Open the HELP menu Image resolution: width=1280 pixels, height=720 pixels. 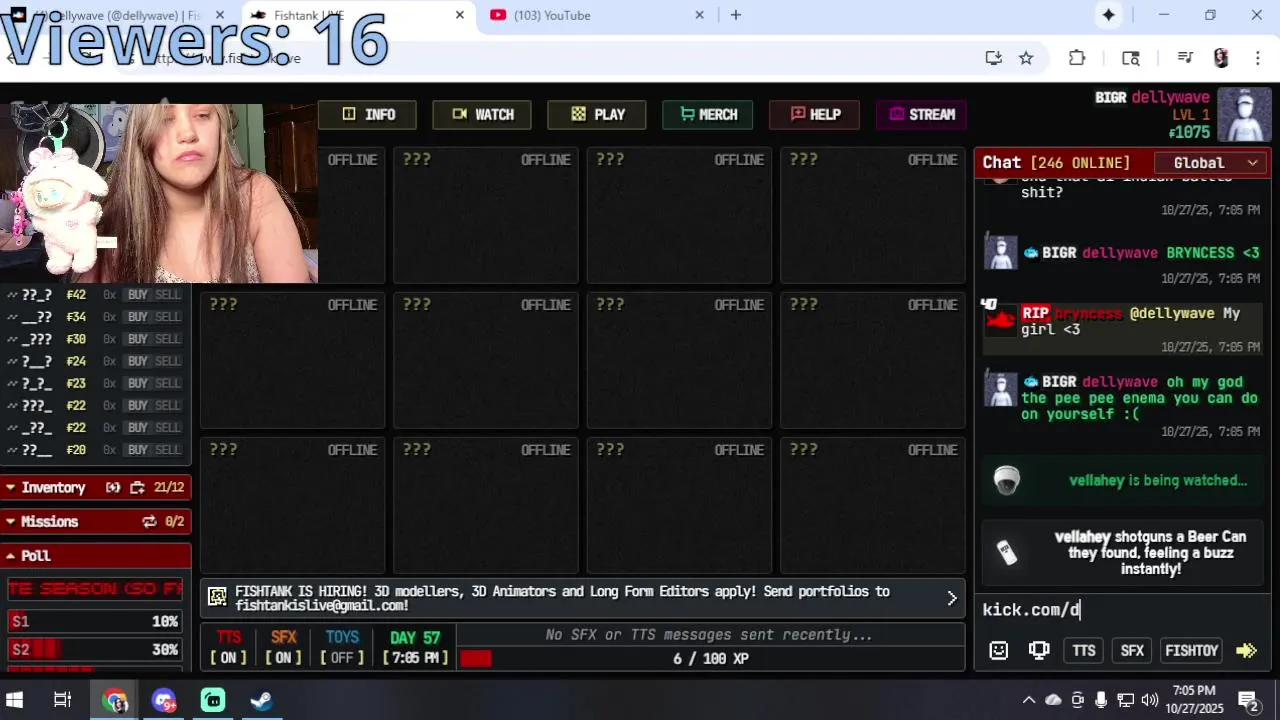pyautogui.click(x=815, y=115)
